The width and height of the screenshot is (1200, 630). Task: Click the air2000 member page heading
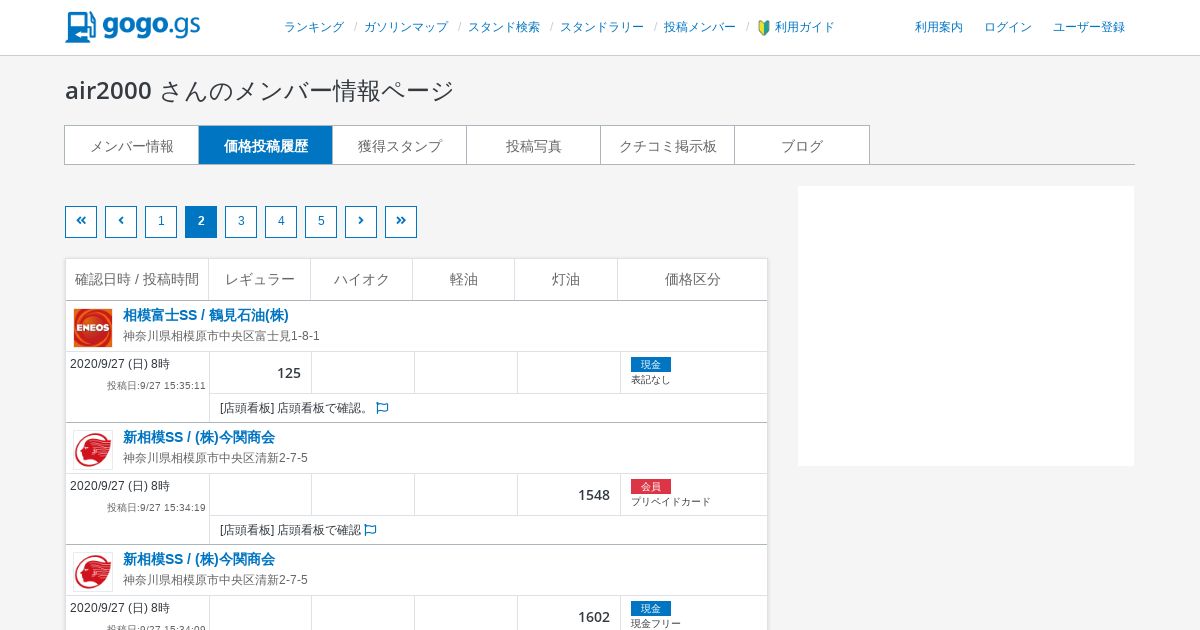[260, 90]
